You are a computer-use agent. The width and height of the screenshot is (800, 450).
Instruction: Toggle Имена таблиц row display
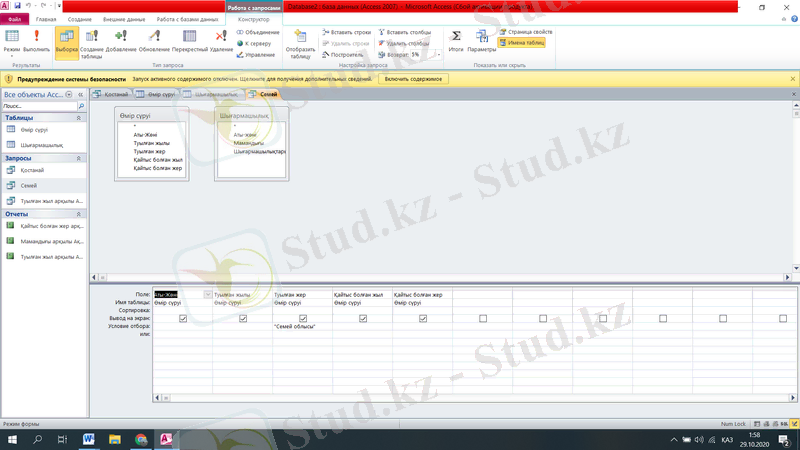[522, 43]
